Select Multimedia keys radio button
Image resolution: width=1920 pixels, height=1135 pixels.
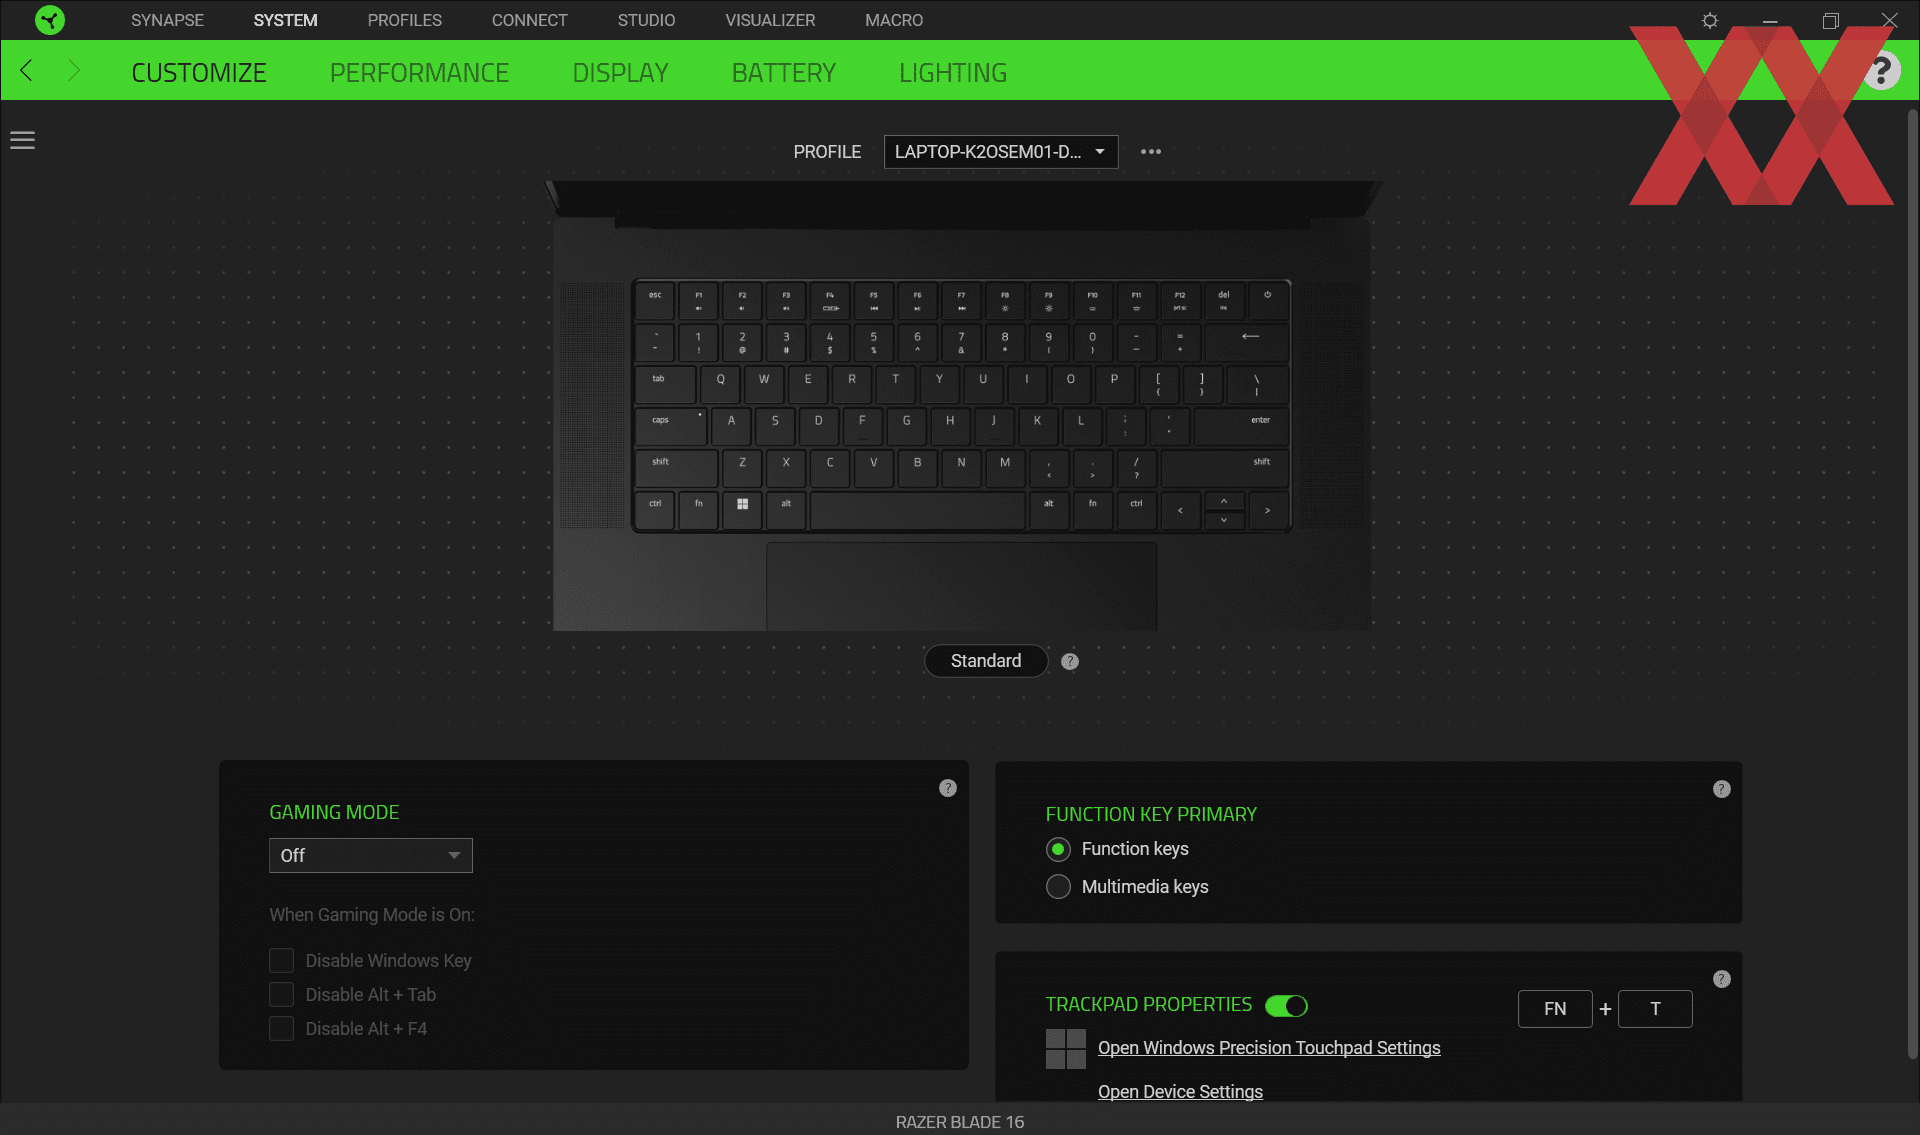click(x=1058, y=886)
